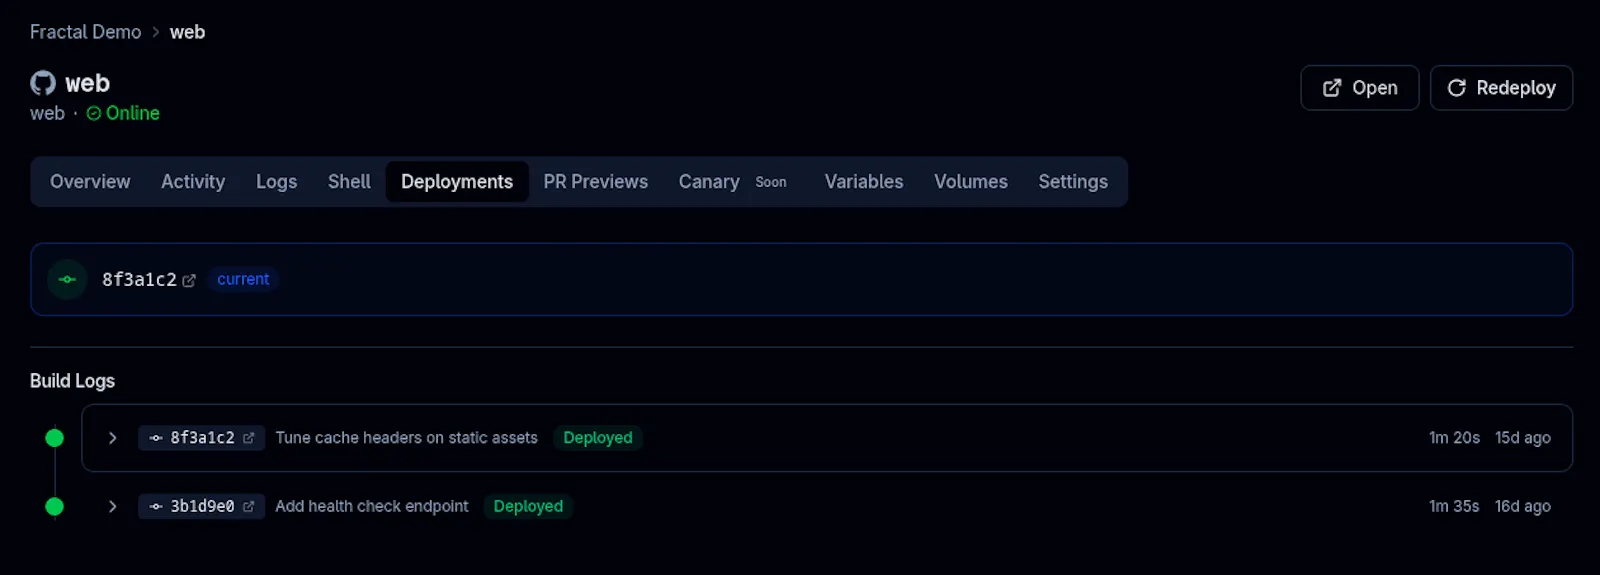Click the Online status check icon

tap(94, 114)
